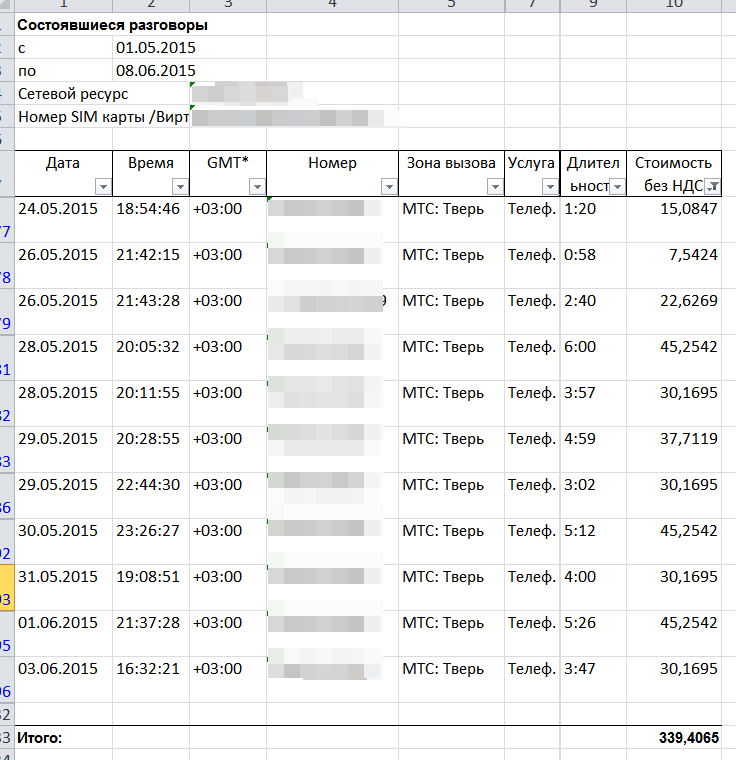Viewport: 736px width, 760px height.
Task: Select the date cell 31.05.2015
Action: click(x=64, y=588)
